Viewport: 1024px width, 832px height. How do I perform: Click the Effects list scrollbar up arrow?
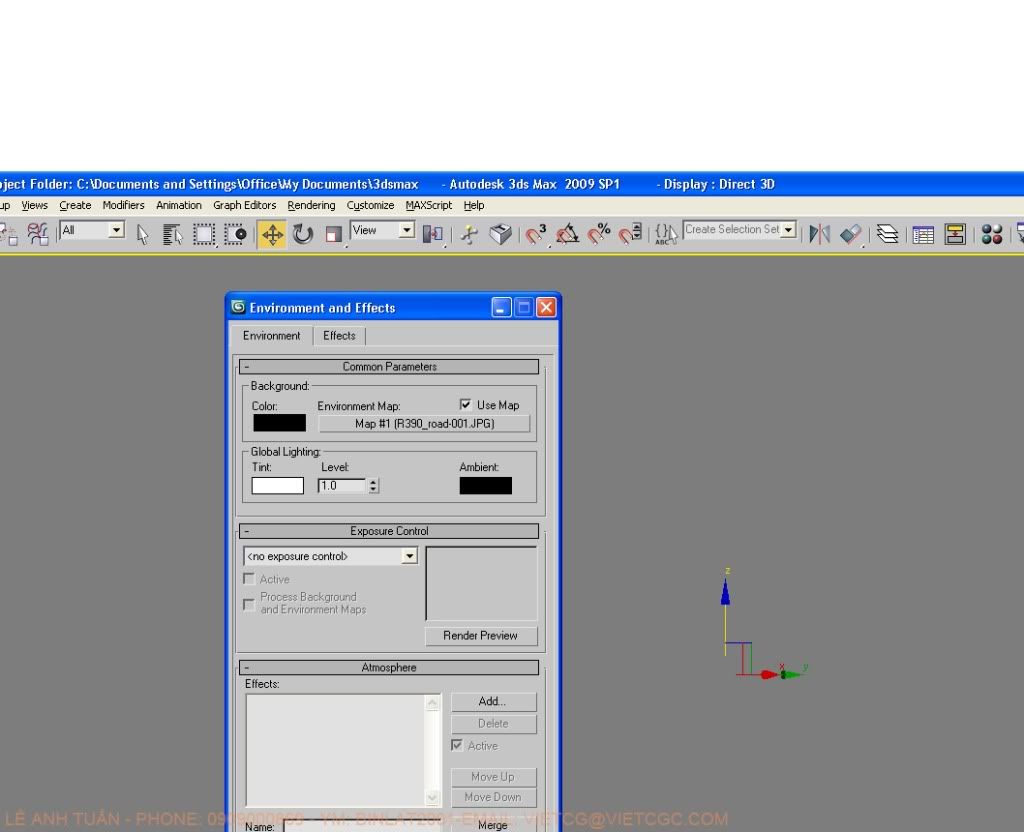(x=432, y=703)
